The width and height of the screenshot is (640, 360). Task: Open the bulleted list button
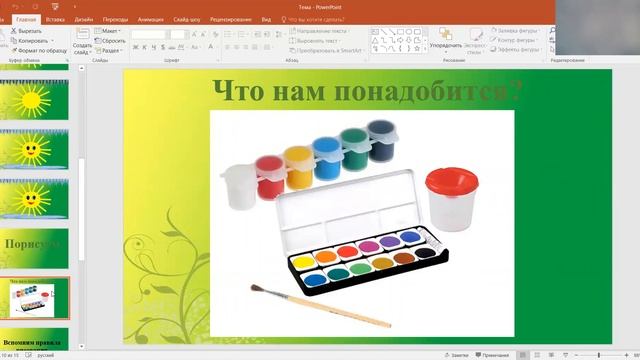tap(229, 34)
